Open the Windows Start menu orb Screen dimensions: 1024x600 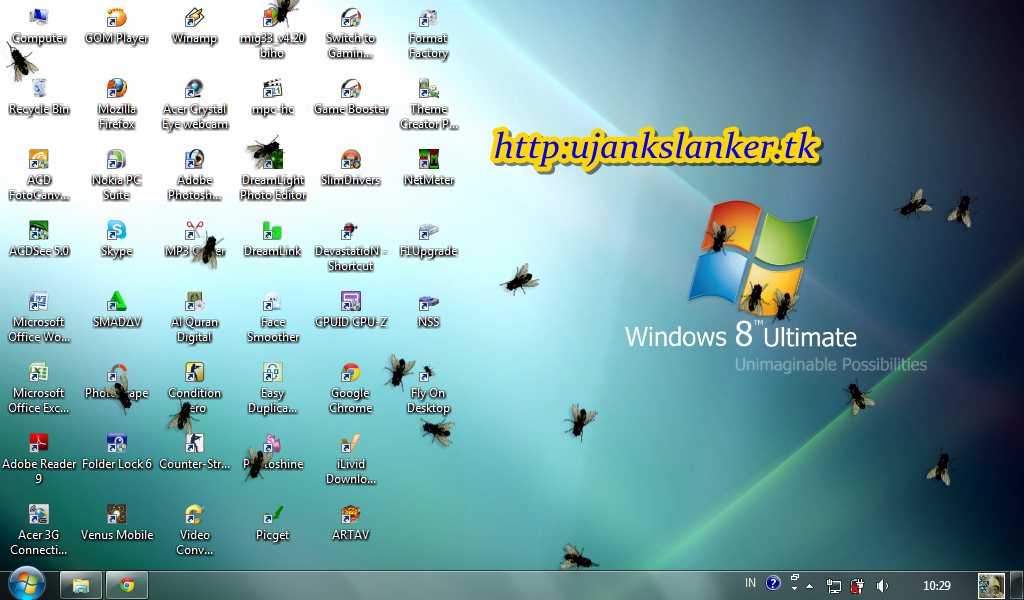27,583
